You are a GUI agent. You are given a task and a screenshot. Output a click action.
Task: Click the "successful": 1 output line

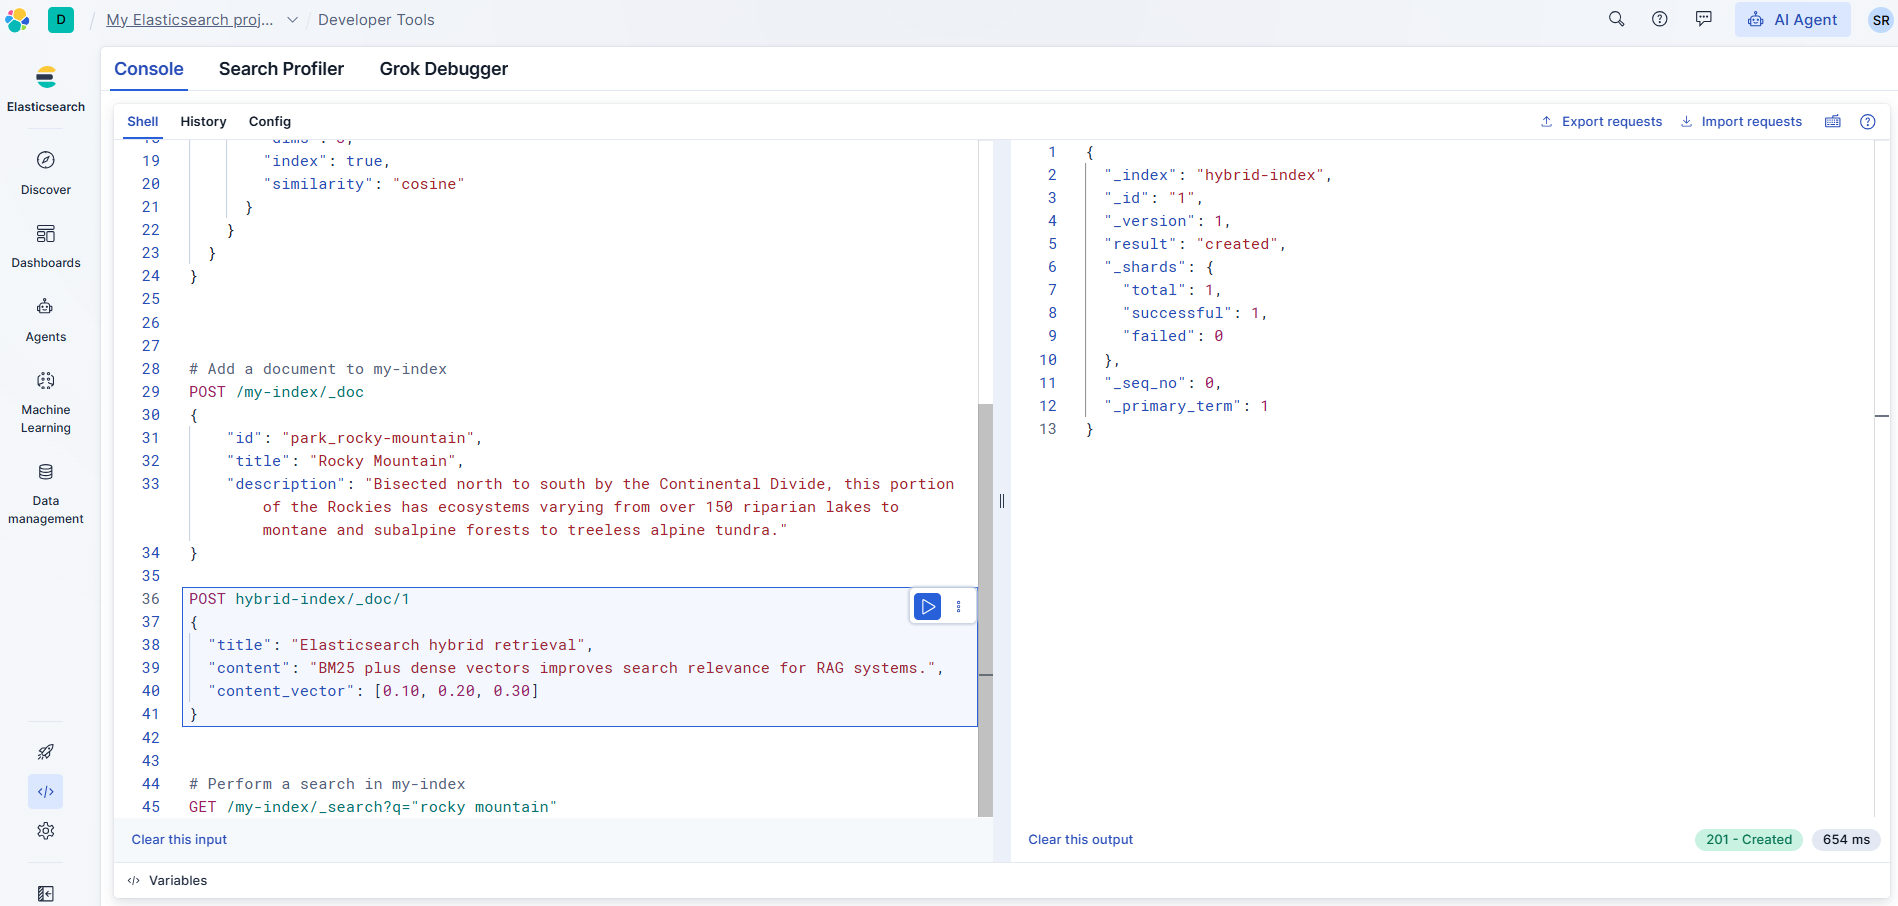[1195, 313]
